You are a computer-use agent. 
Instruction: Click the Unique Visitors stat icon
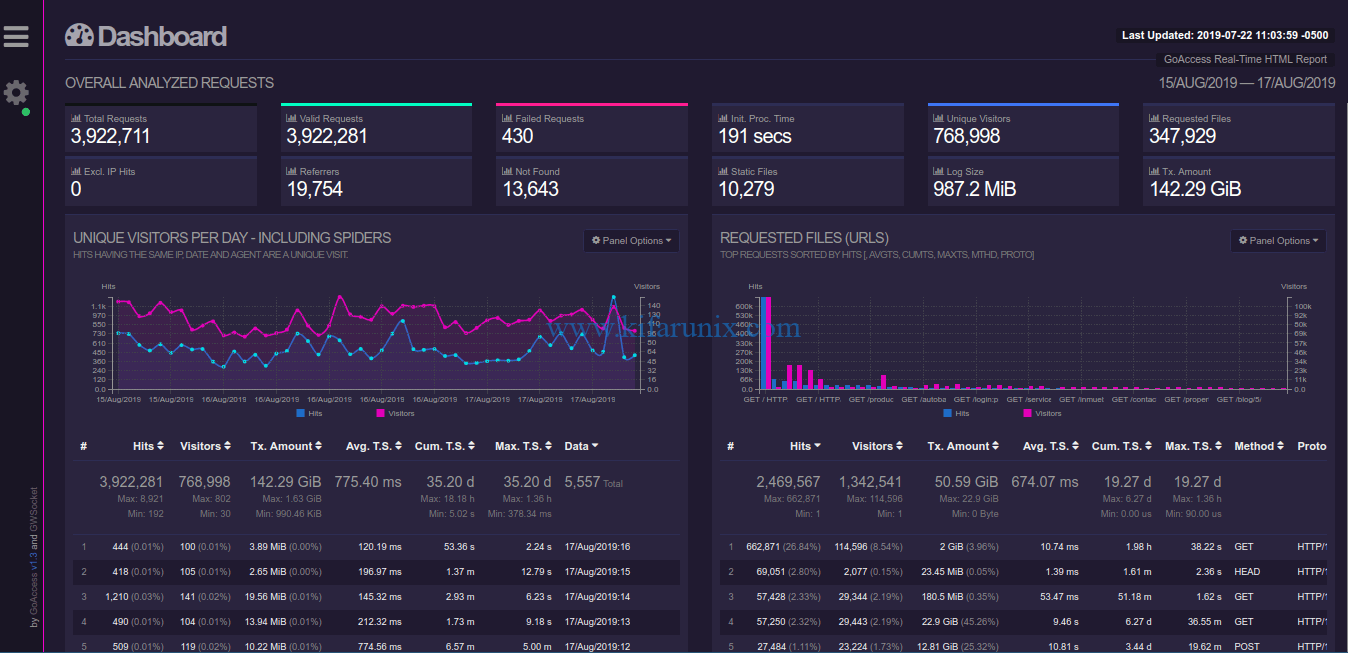pos(938,119)
